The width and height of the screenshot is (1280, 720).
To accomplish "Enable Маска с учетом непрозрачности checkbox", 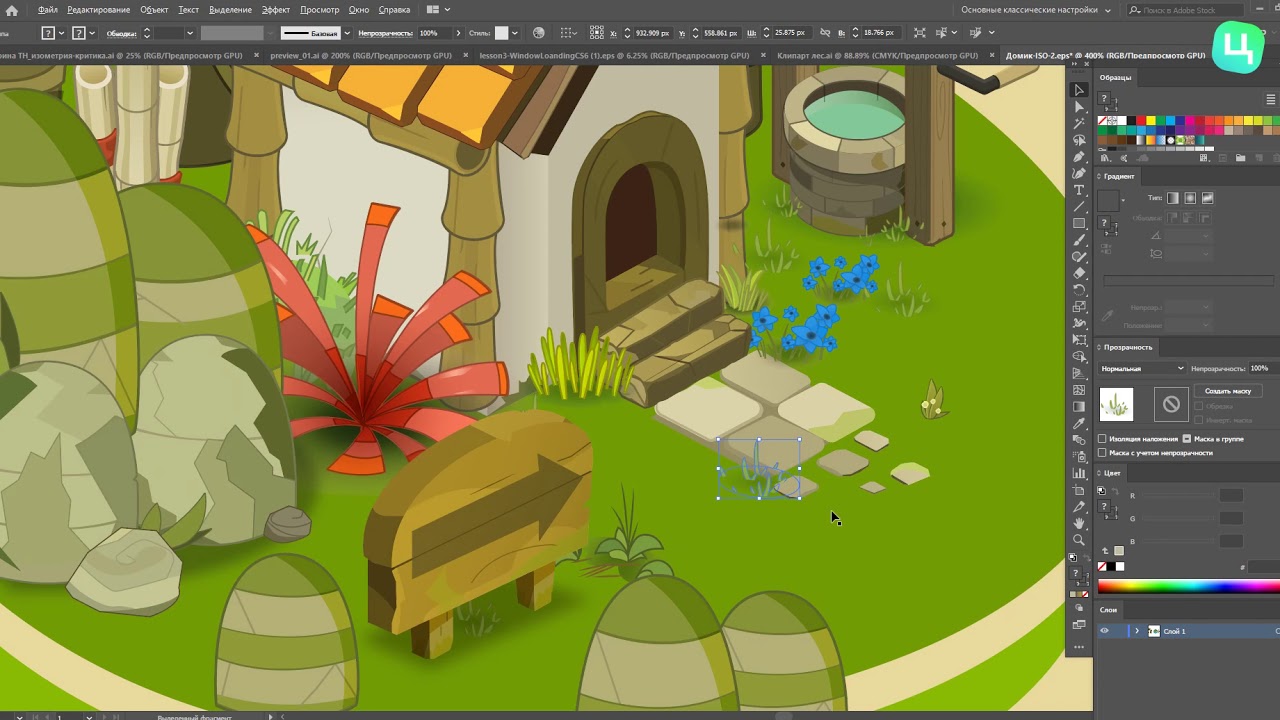I will tap(1102, 453).
